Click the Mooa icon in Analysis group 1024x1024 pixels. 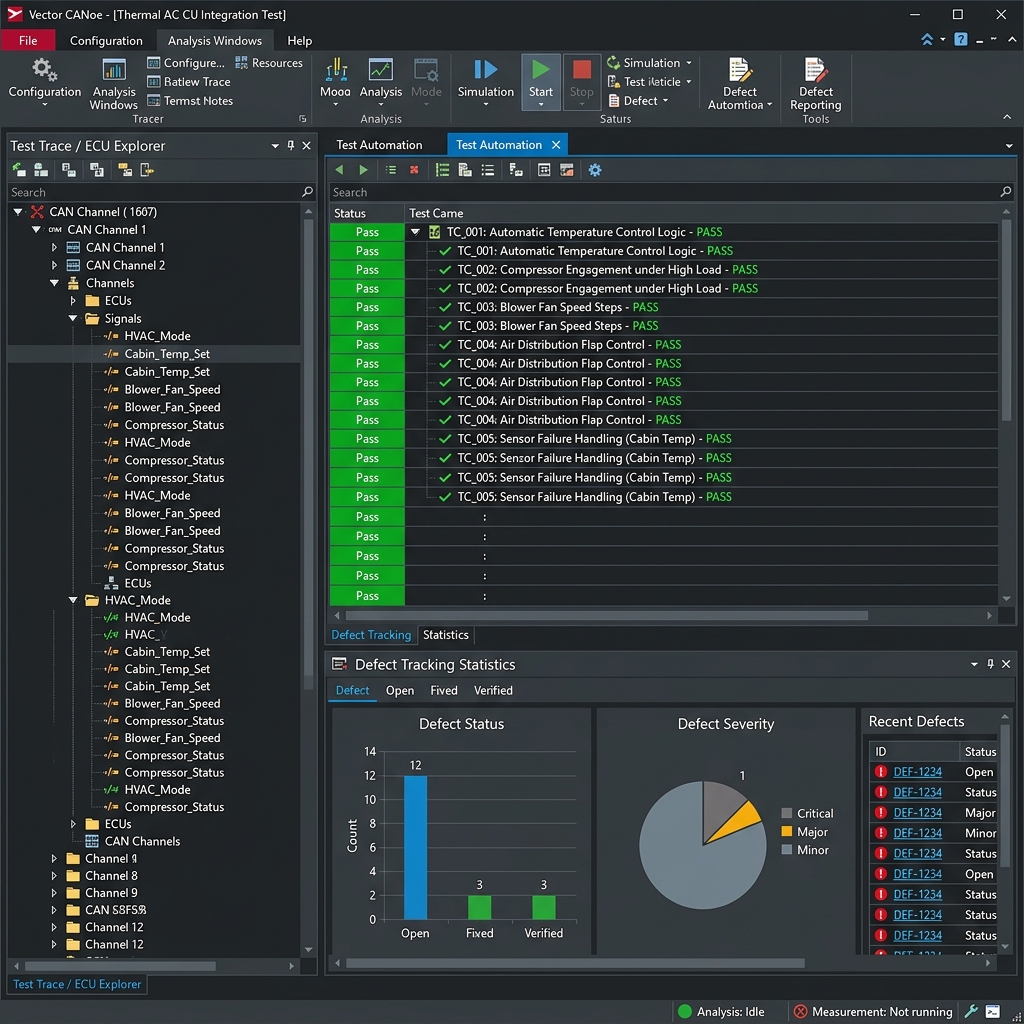coord(336,69)
